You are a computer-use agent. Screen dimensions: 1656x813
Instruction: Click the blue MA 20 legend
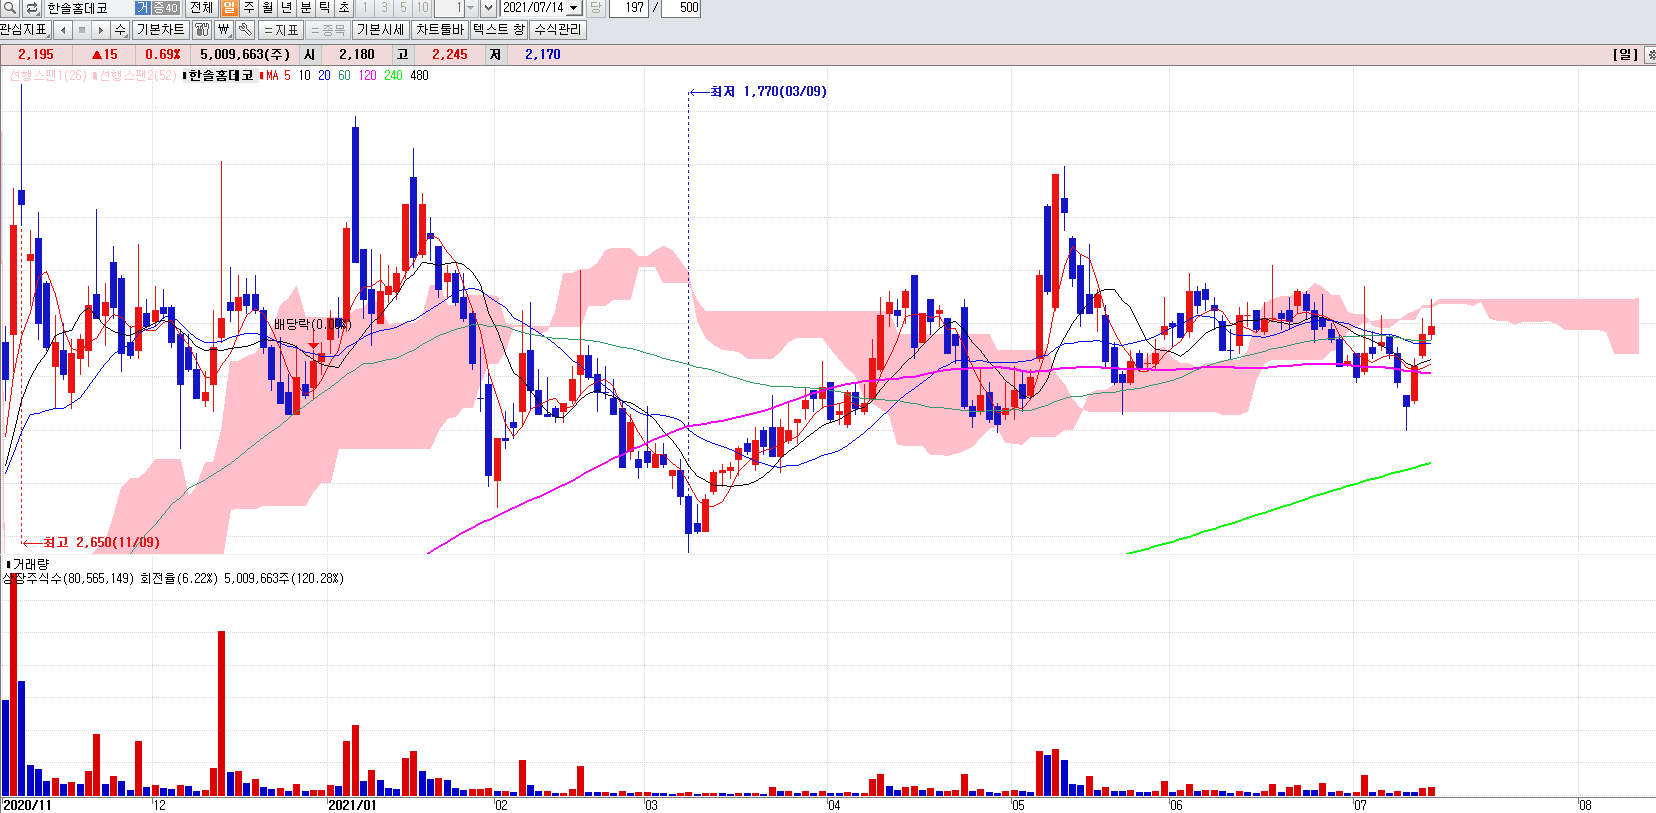(x=324, y=76)
